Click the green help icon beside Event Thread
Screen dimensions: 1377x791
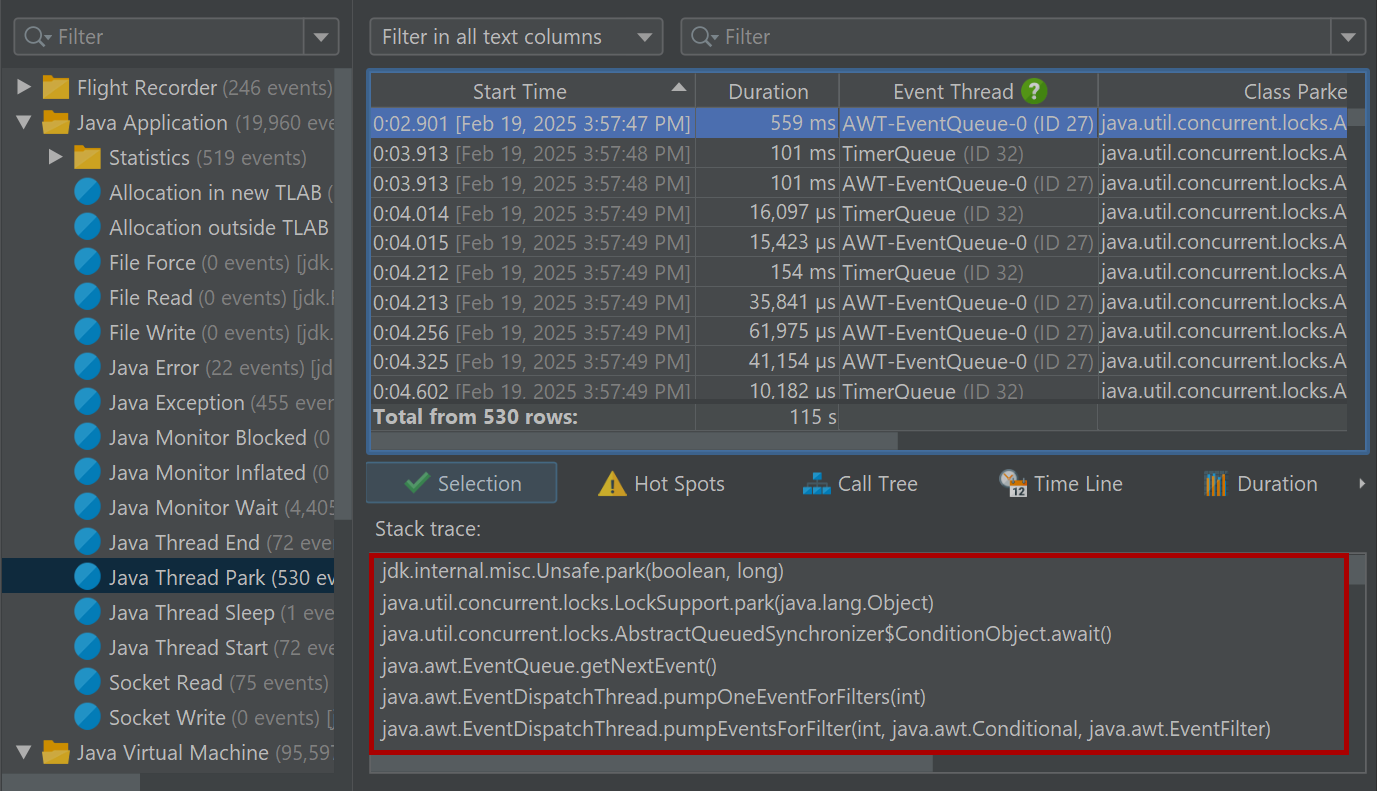coord(1034,92)
